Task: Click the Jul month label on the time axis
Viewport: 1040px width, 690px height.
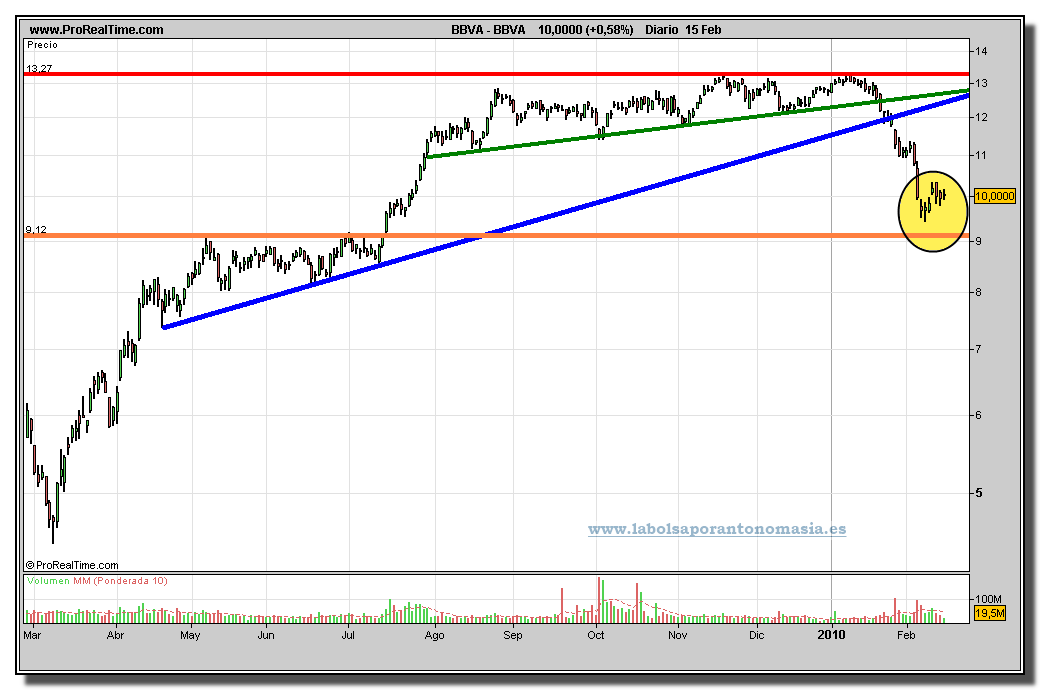Action: coord(348,635)
